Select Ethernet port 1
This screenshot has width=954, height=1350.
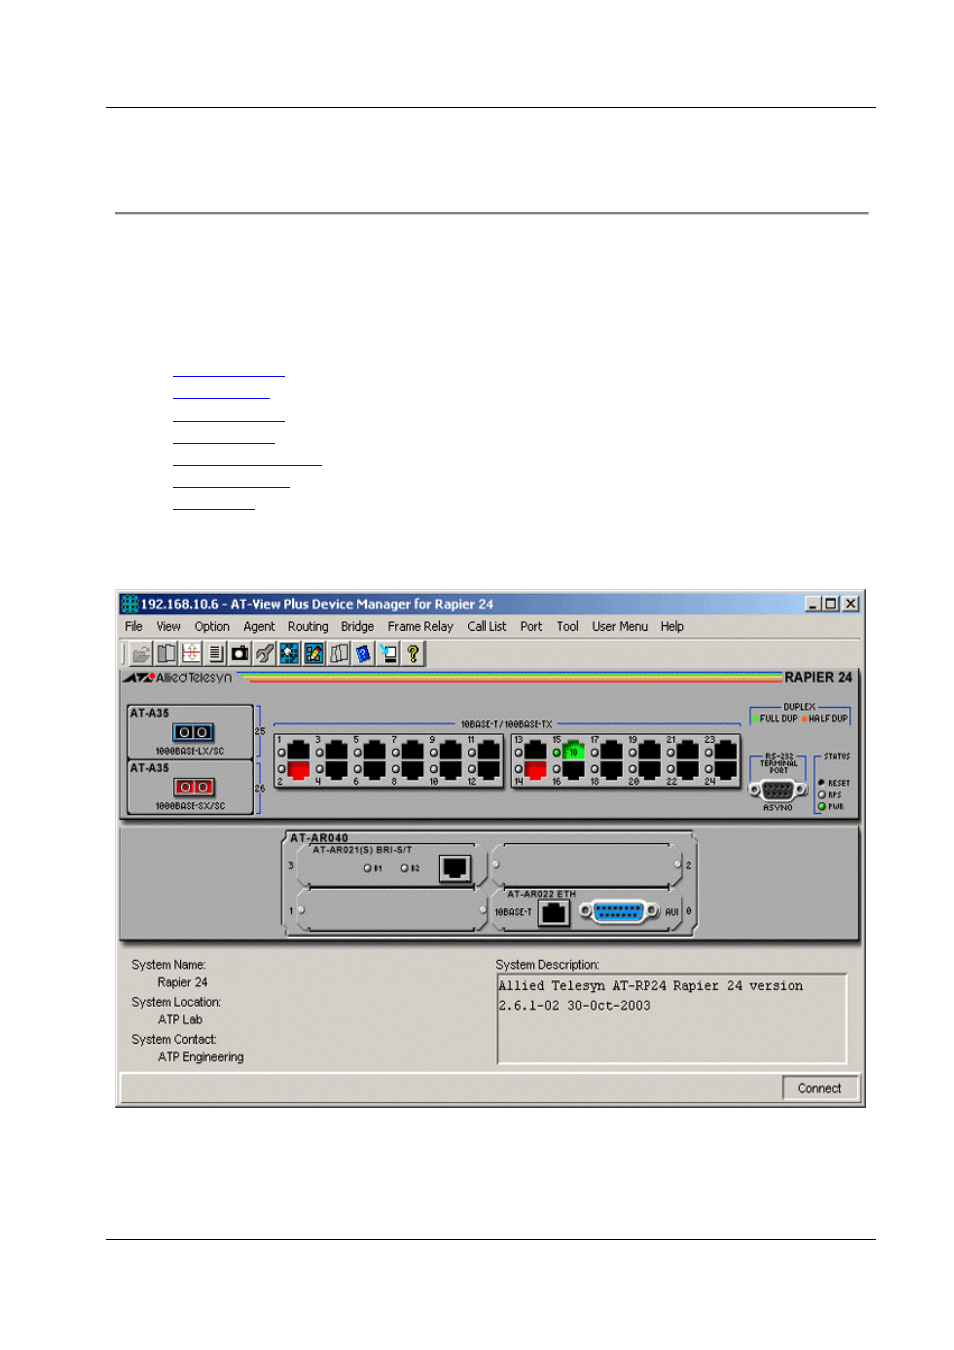click(x=298, y=751)
